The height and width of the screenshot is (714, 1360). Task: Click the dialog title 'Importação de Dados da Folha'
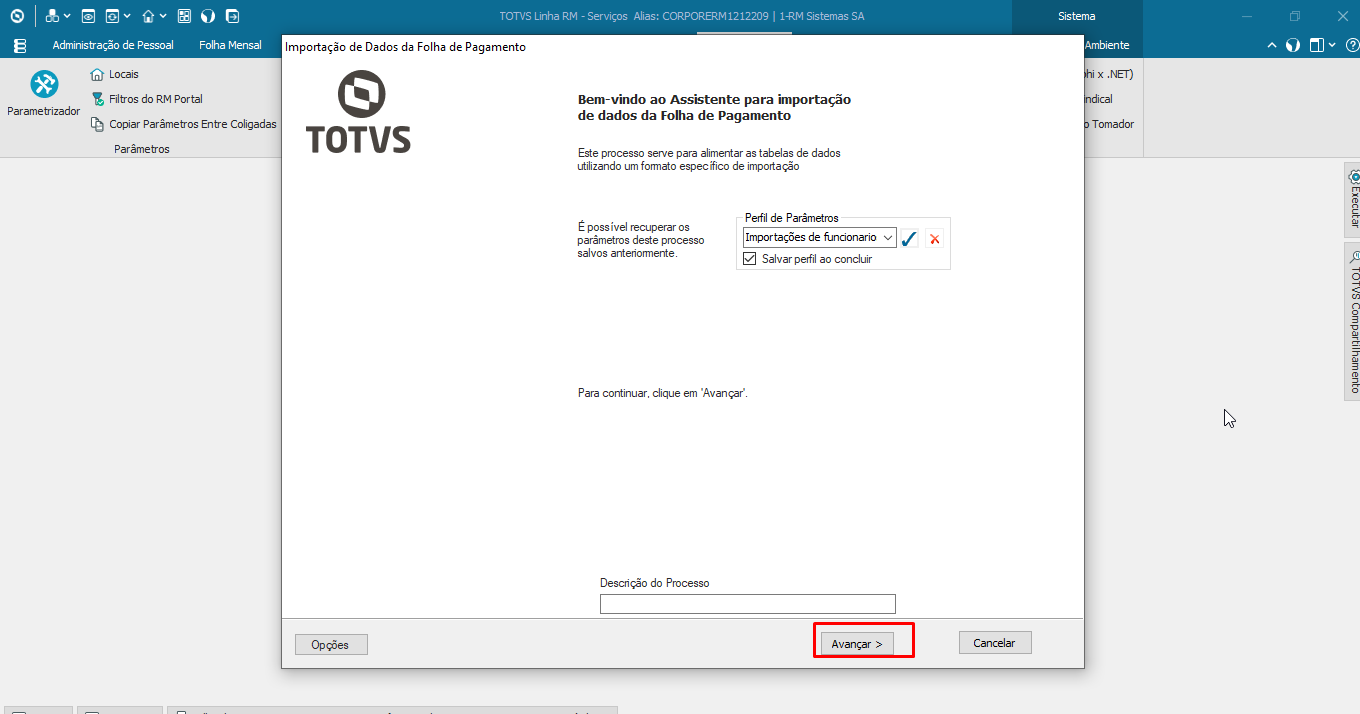[405, 47]
